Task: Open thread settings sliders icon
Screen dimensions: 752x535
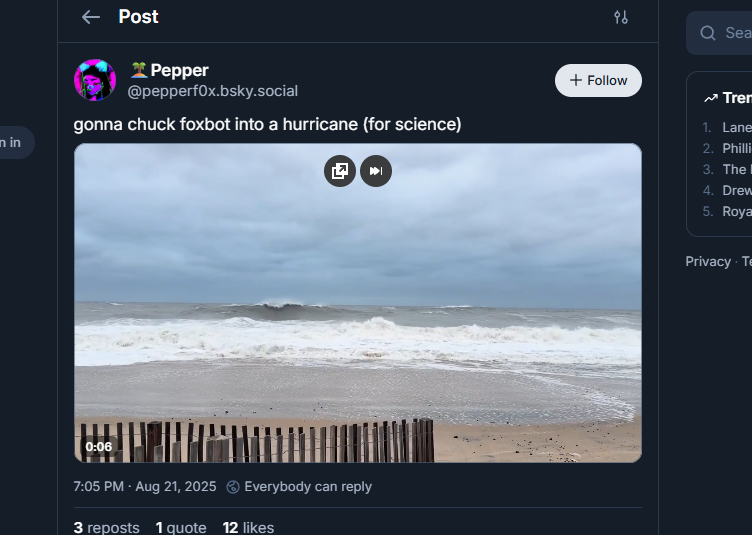Action: pos(621,17)
